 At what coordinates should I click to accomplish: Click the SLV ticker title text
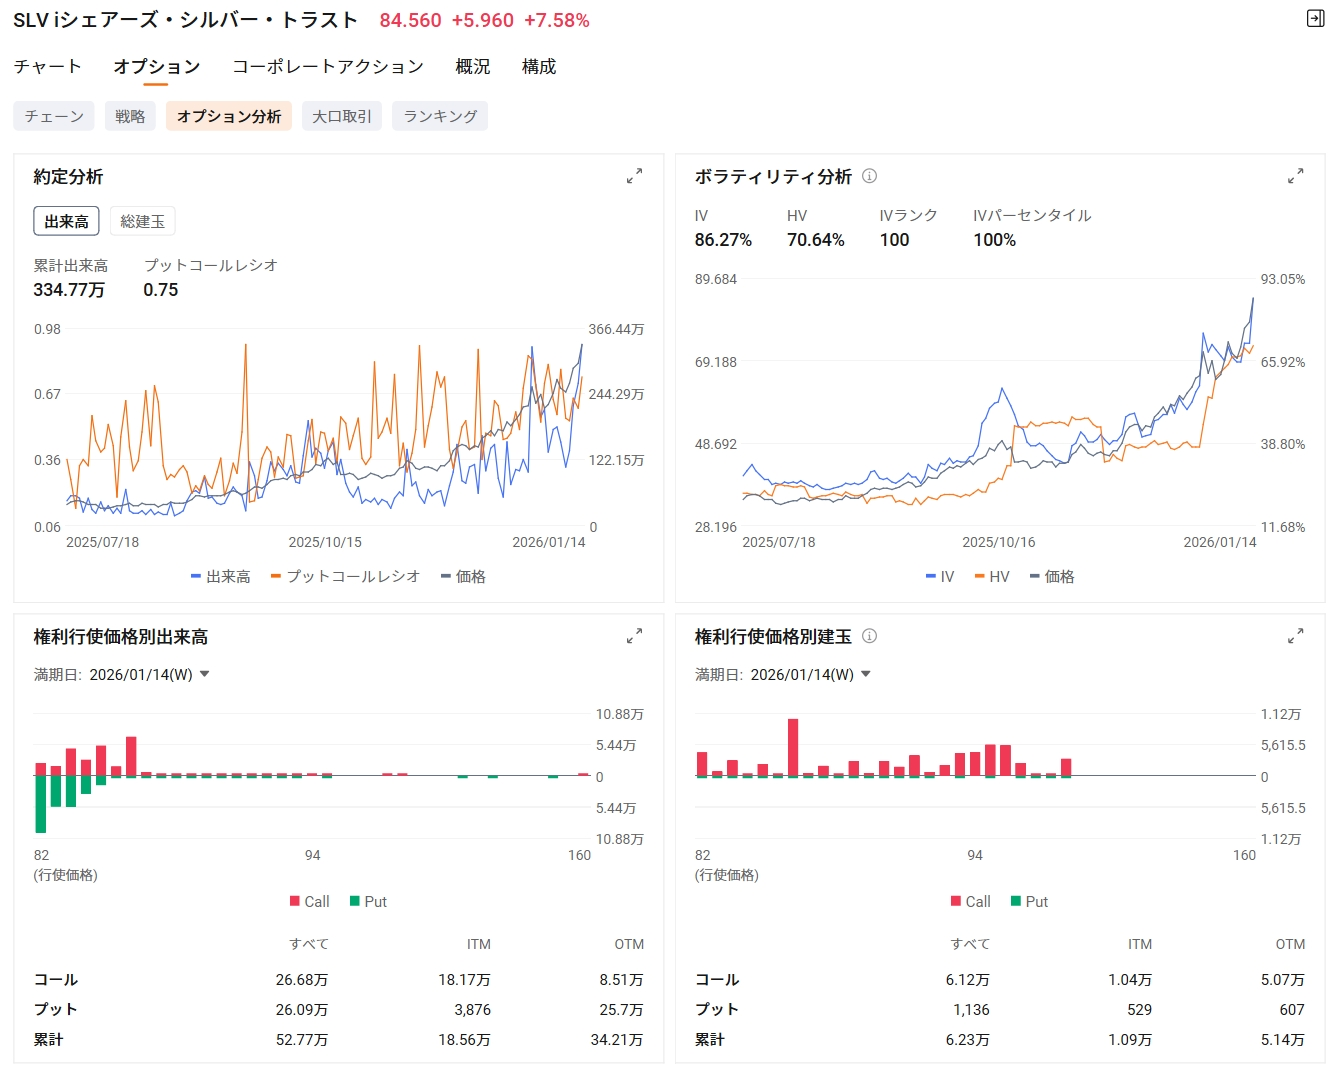(x=182, y=18)
